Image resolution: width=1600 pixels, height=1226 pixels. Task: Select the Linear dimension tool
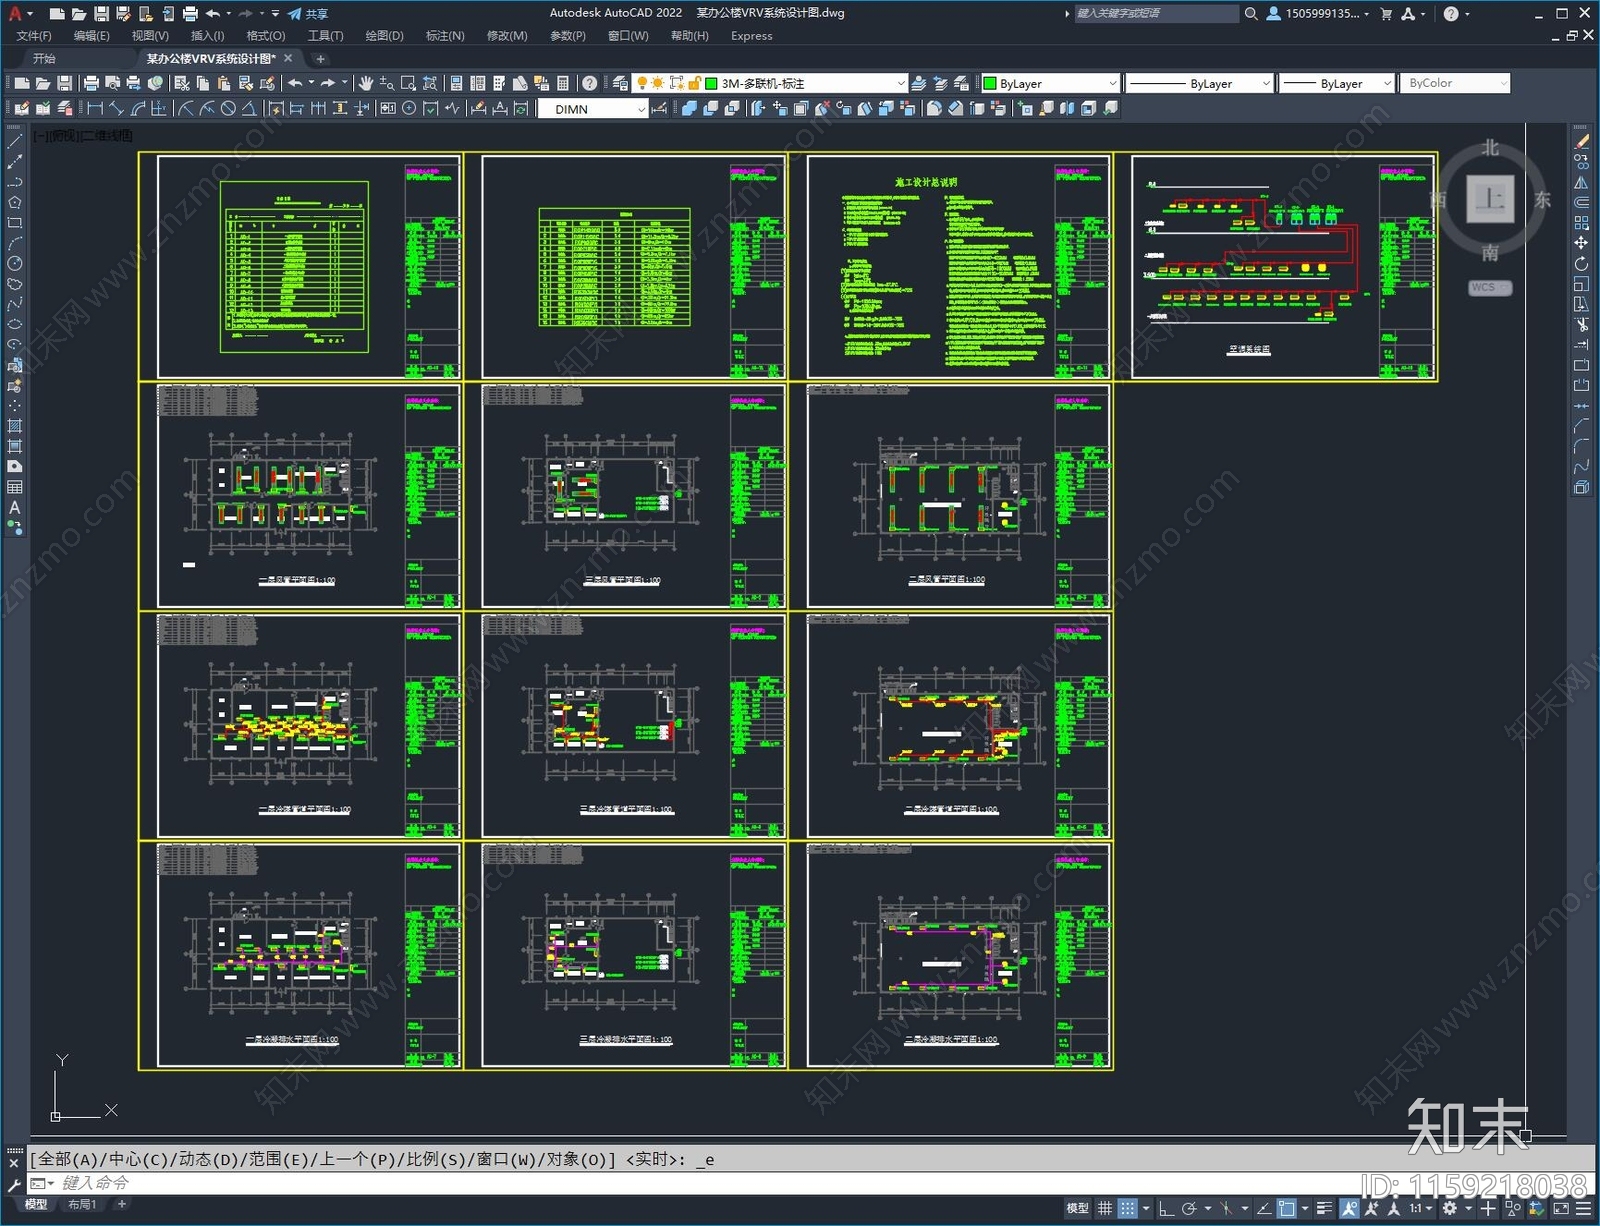(x=95, y=109)
